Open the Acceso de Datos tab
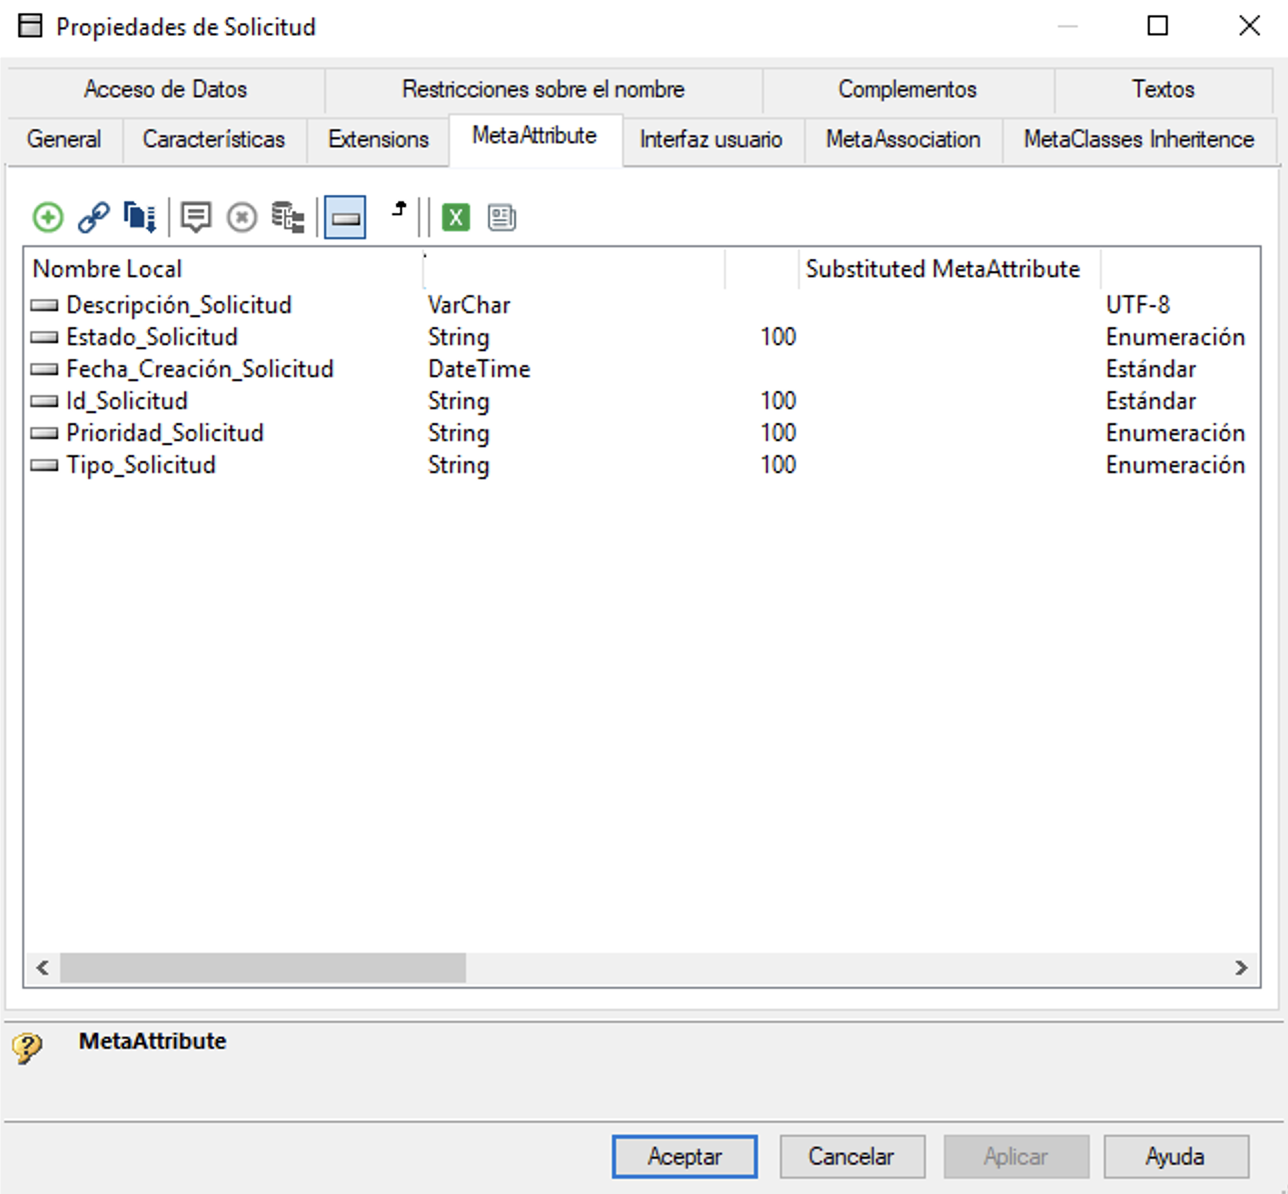Viewport: 1288px width, 1194px height. (x=165, y=89)
